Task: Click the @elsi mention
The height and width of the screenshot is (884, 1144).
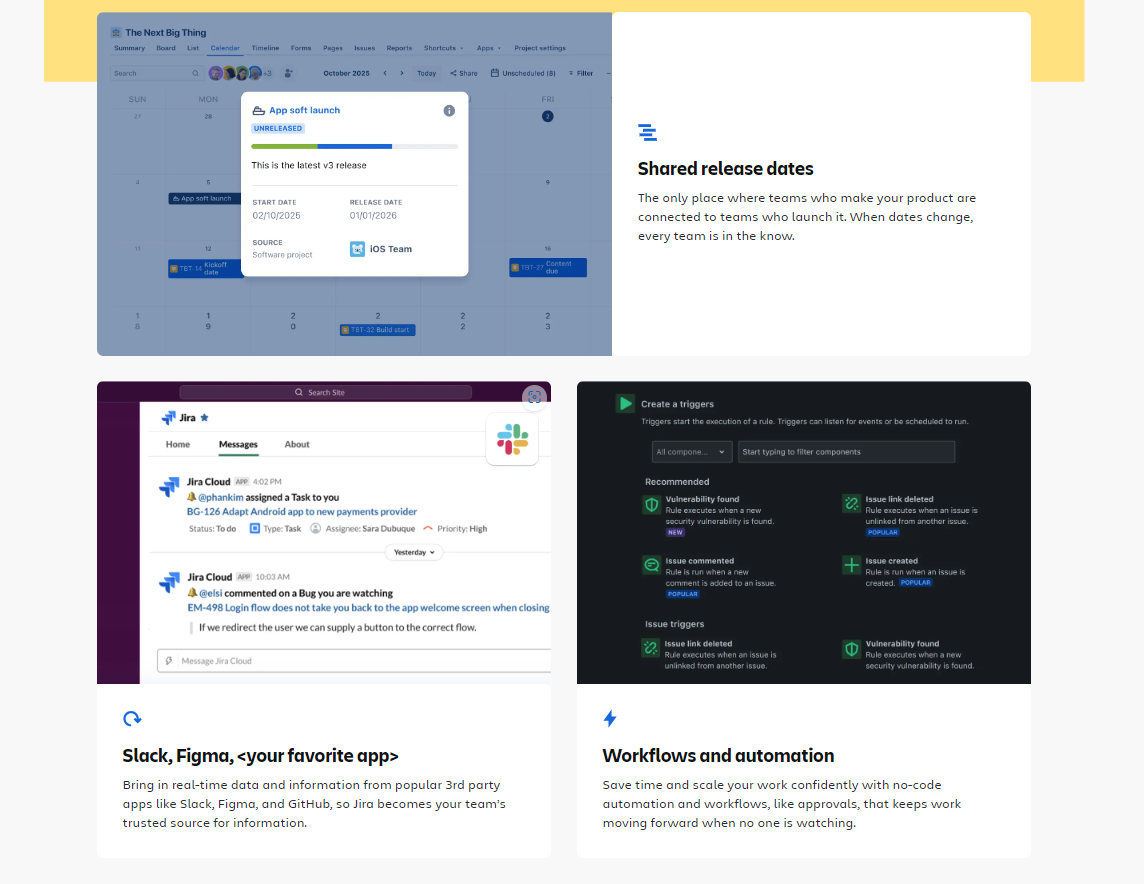Action: coord(210,593)
